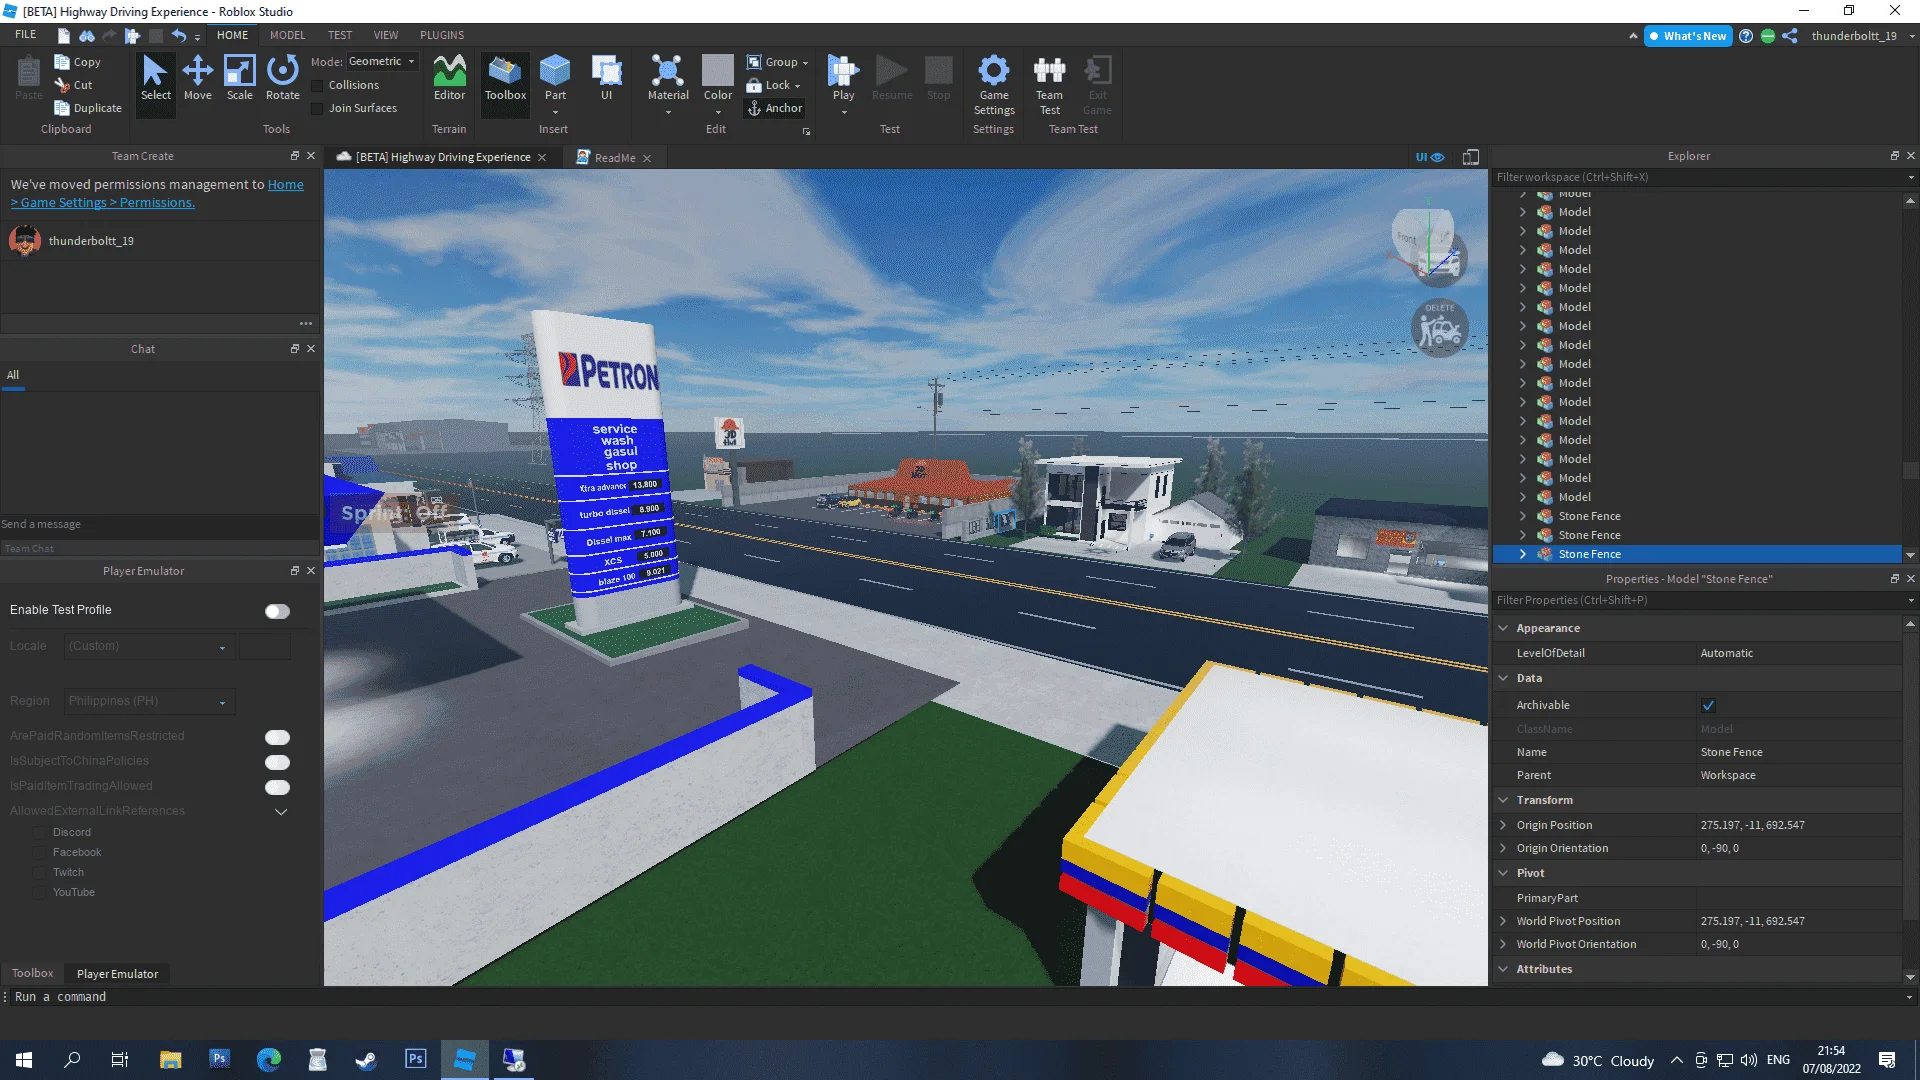The height and width of the screenshot is (1080, 1920).
Task: Switch to the TEST ribbon tab
Action: tap(340, 35)
